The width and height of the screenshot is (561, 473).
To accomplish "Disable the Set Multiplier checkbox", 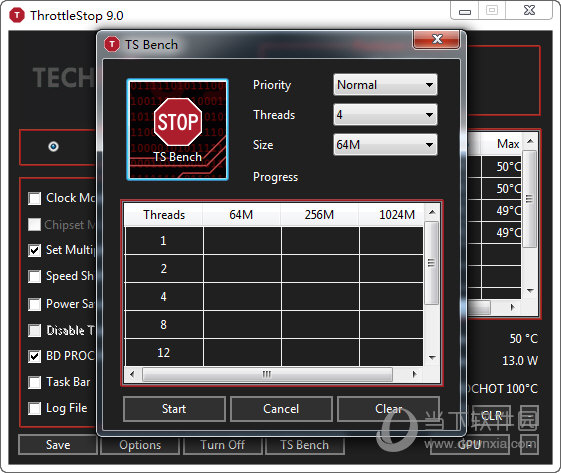I will [x=35, y=250].
